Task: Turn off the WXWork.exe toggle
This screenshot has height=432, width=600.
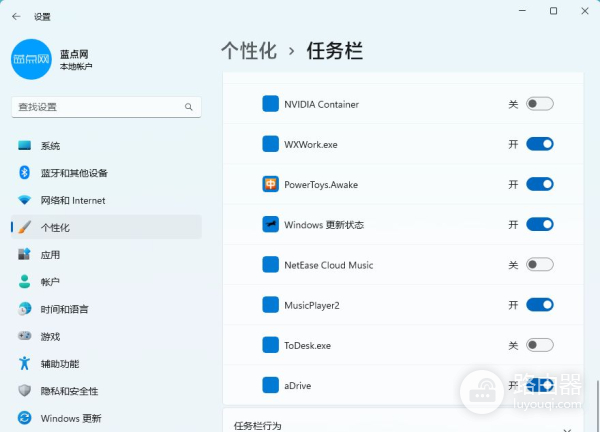Action: [540, 144]
